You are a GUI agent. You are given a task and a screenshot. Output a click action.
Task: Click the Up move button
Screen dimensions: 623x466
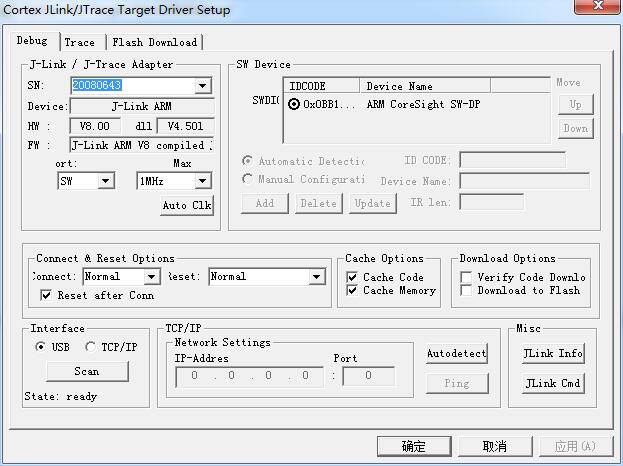click(575, 104)
